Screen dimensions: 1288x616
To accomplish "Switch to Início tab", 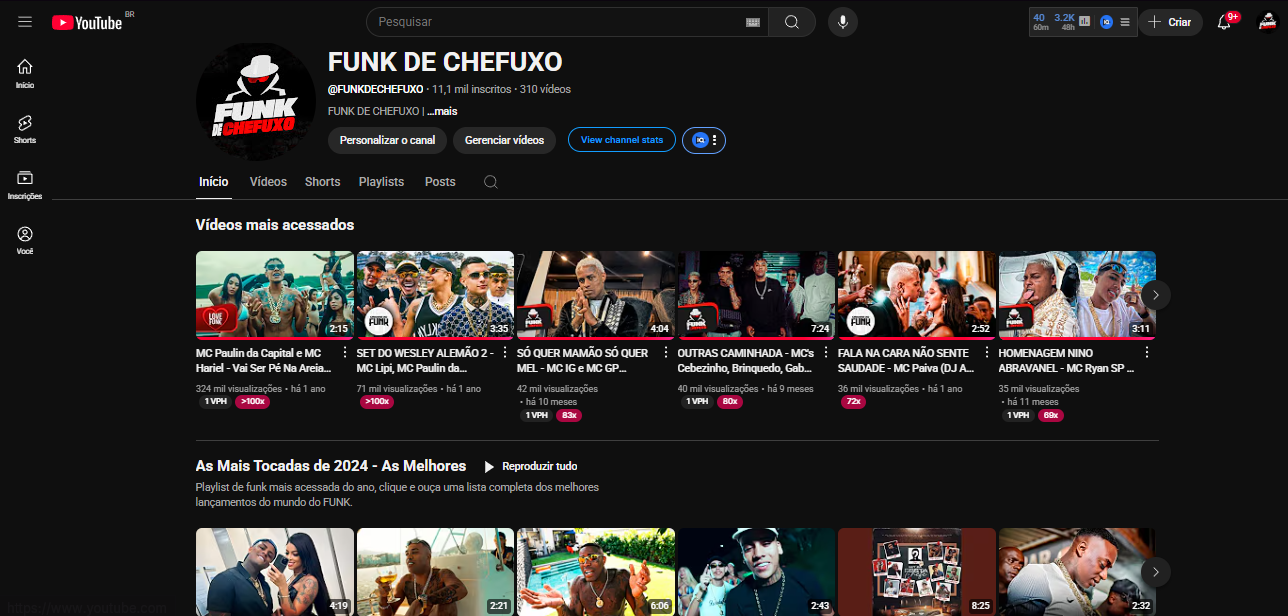I will coord(213,182).
